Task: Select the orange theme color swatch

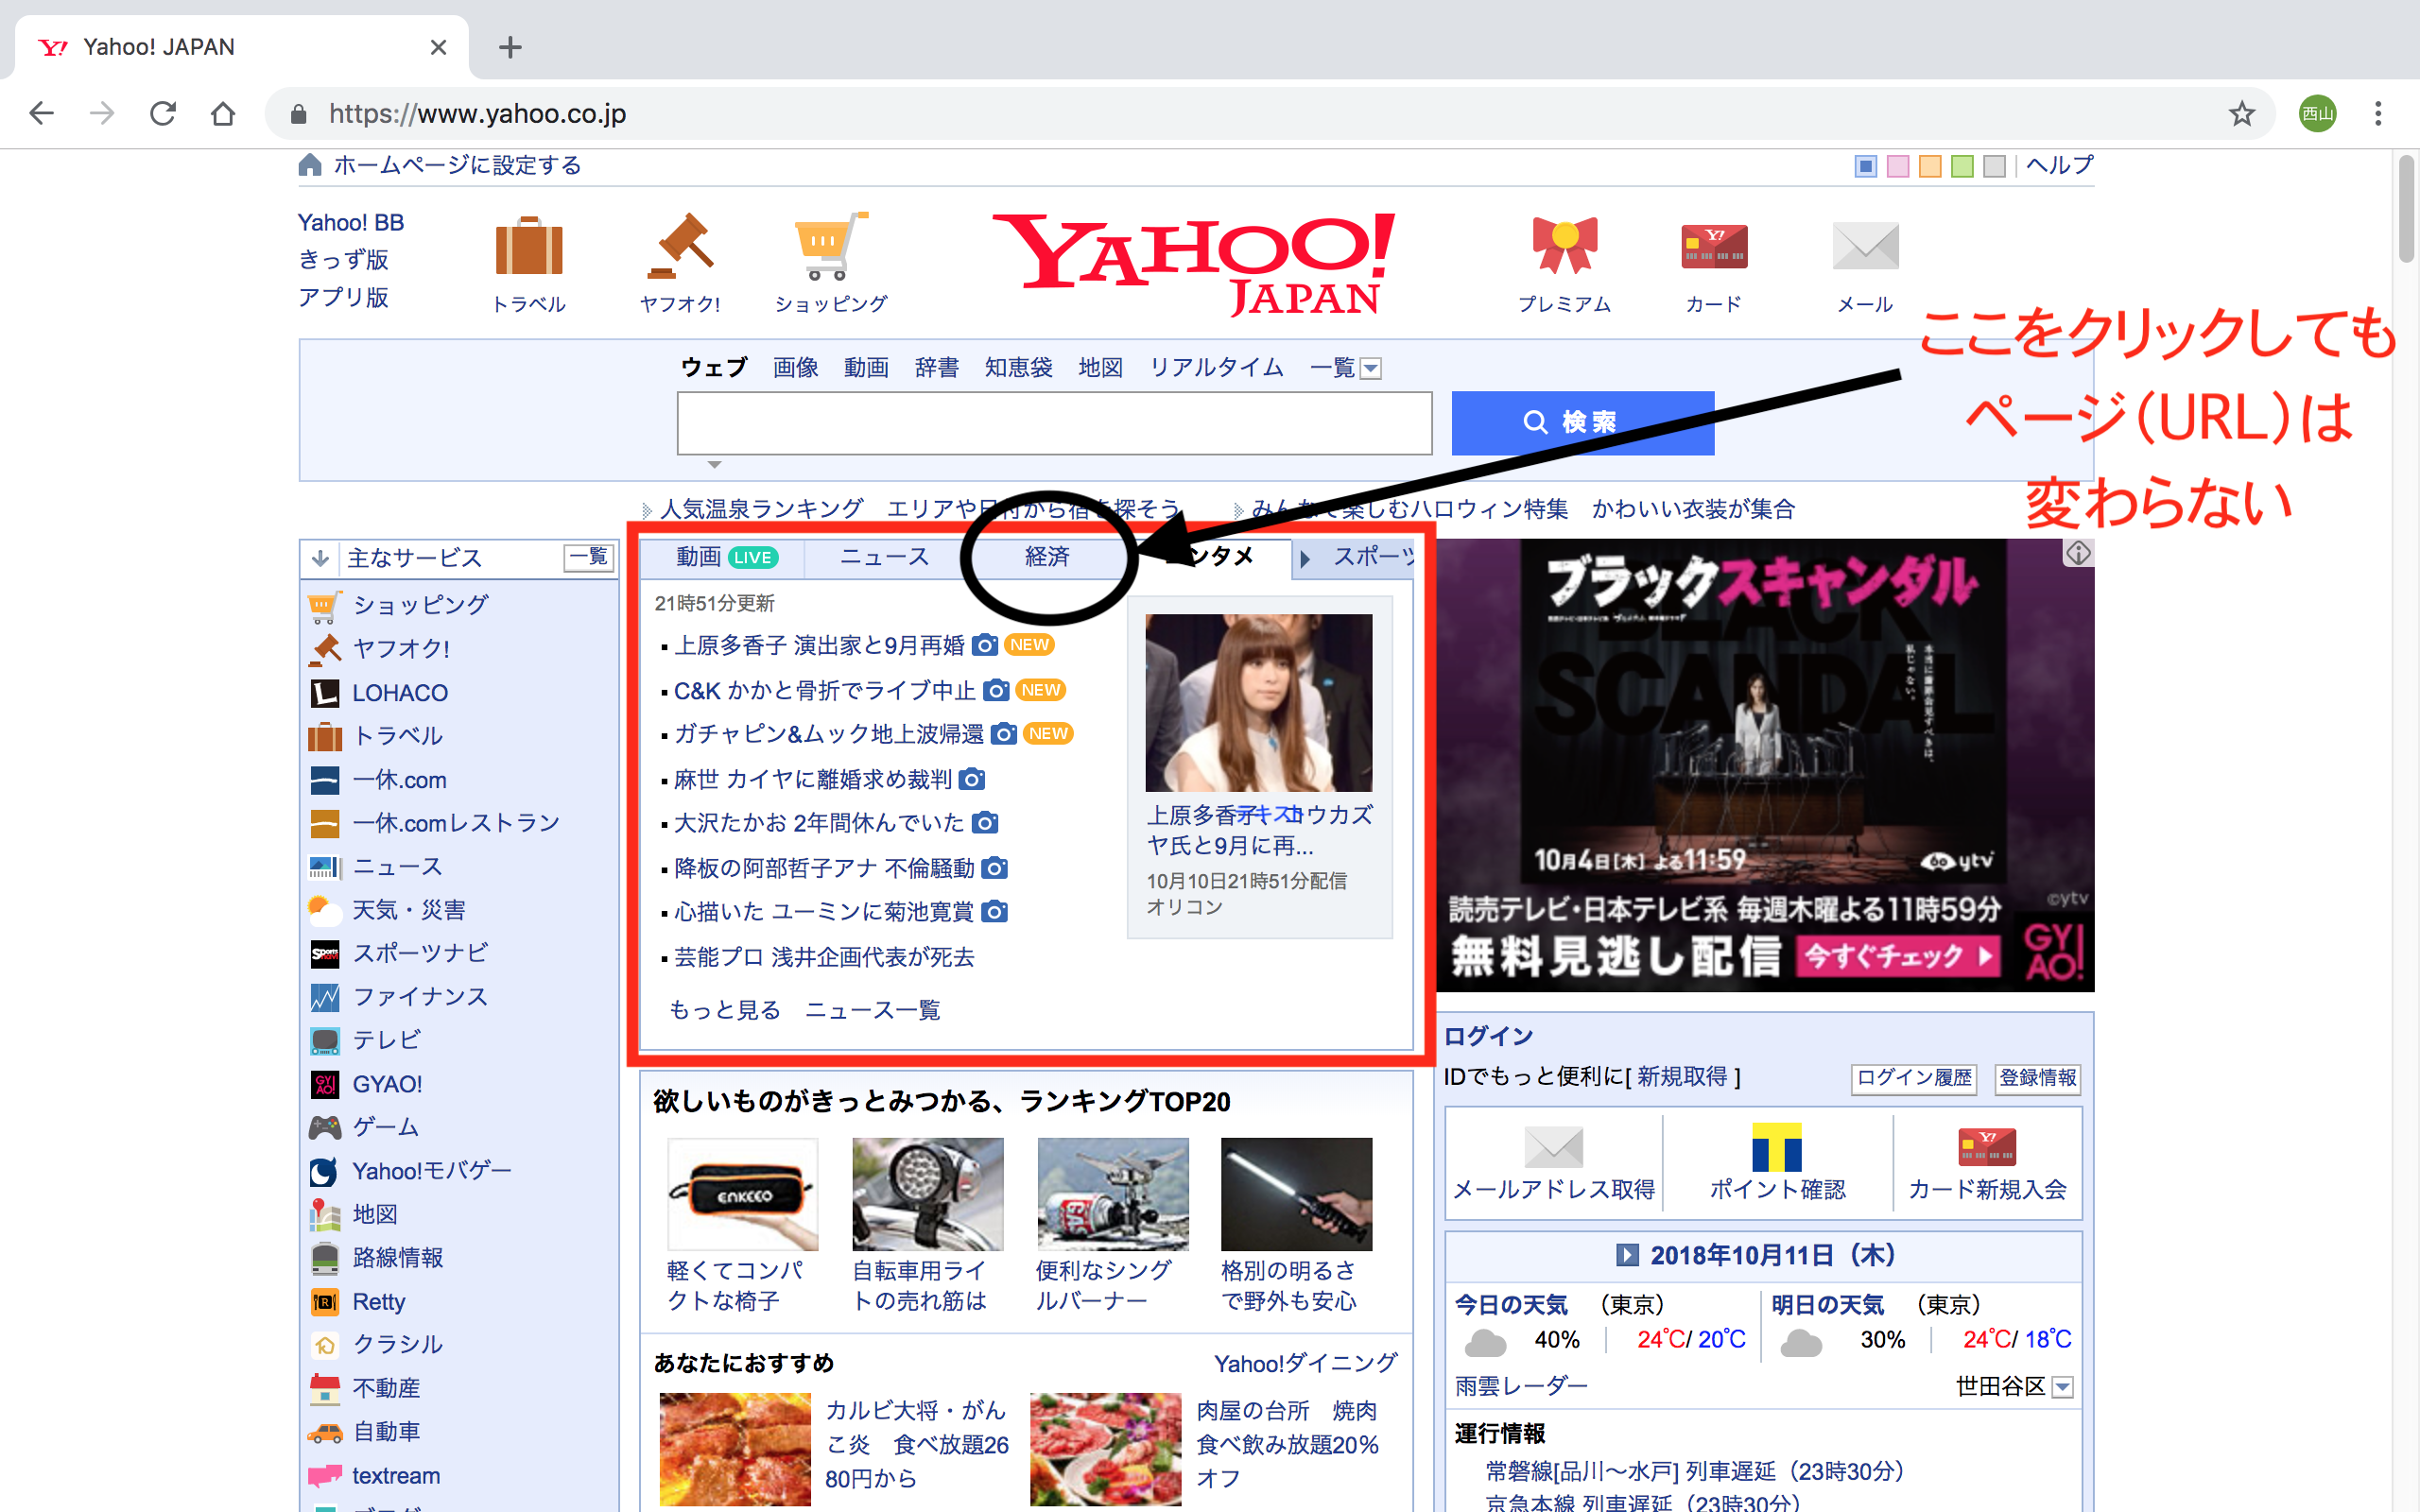Action: [x=1930, y=166]
